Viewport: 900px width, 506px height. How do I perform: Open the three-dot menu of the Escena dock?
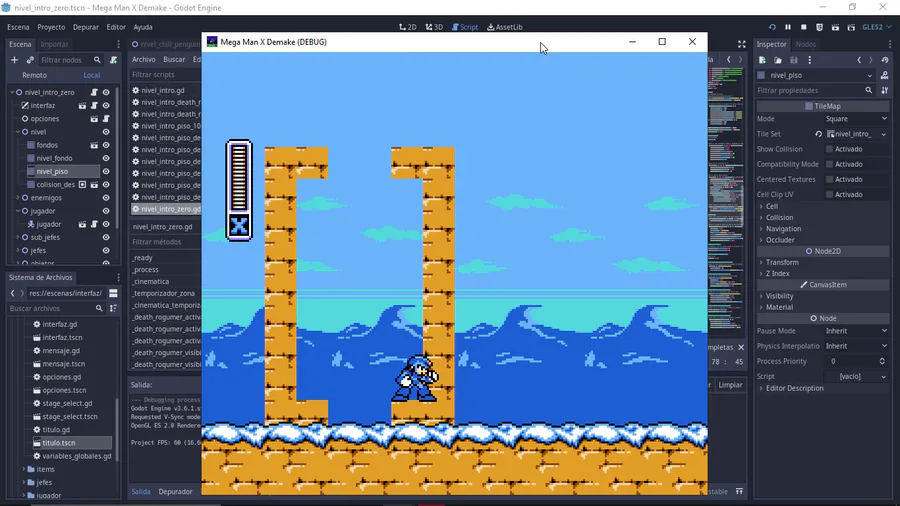118,44
